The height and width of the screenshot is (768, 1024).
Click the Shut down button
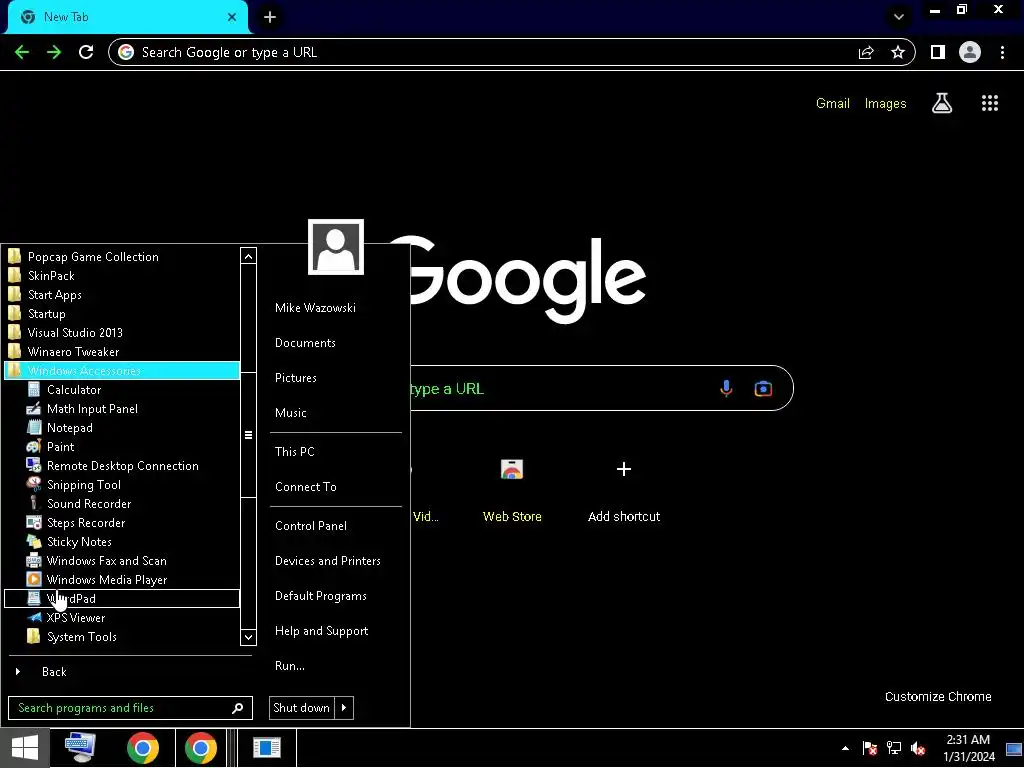302,708
